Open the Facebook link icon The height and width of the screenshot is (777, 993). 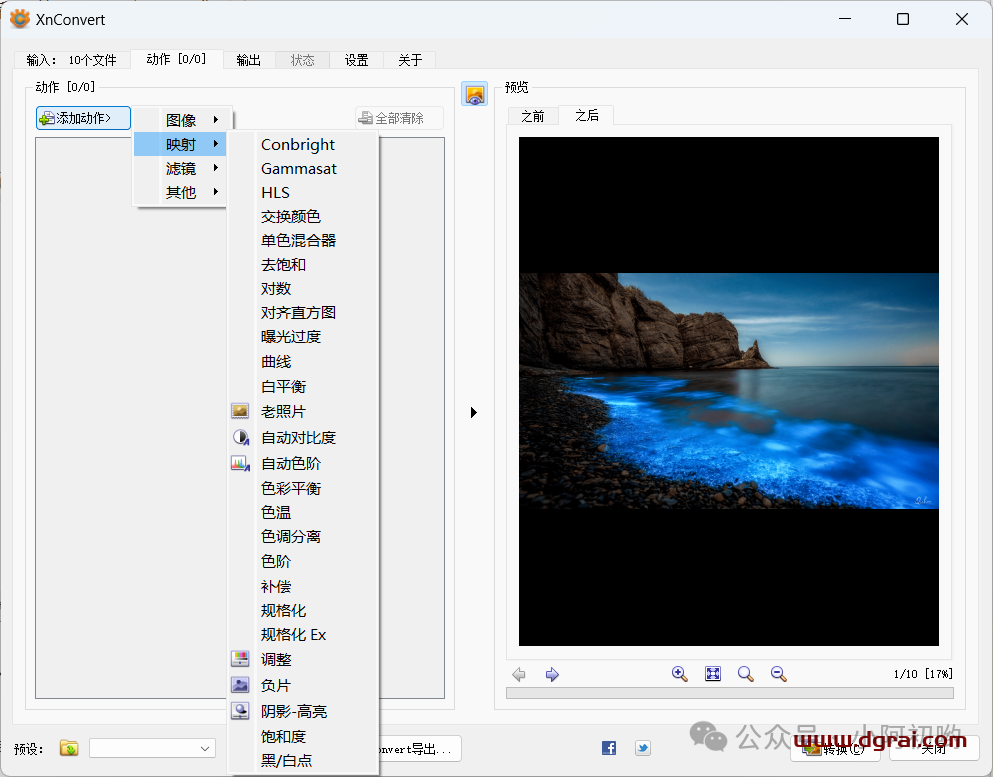[609, 748]
